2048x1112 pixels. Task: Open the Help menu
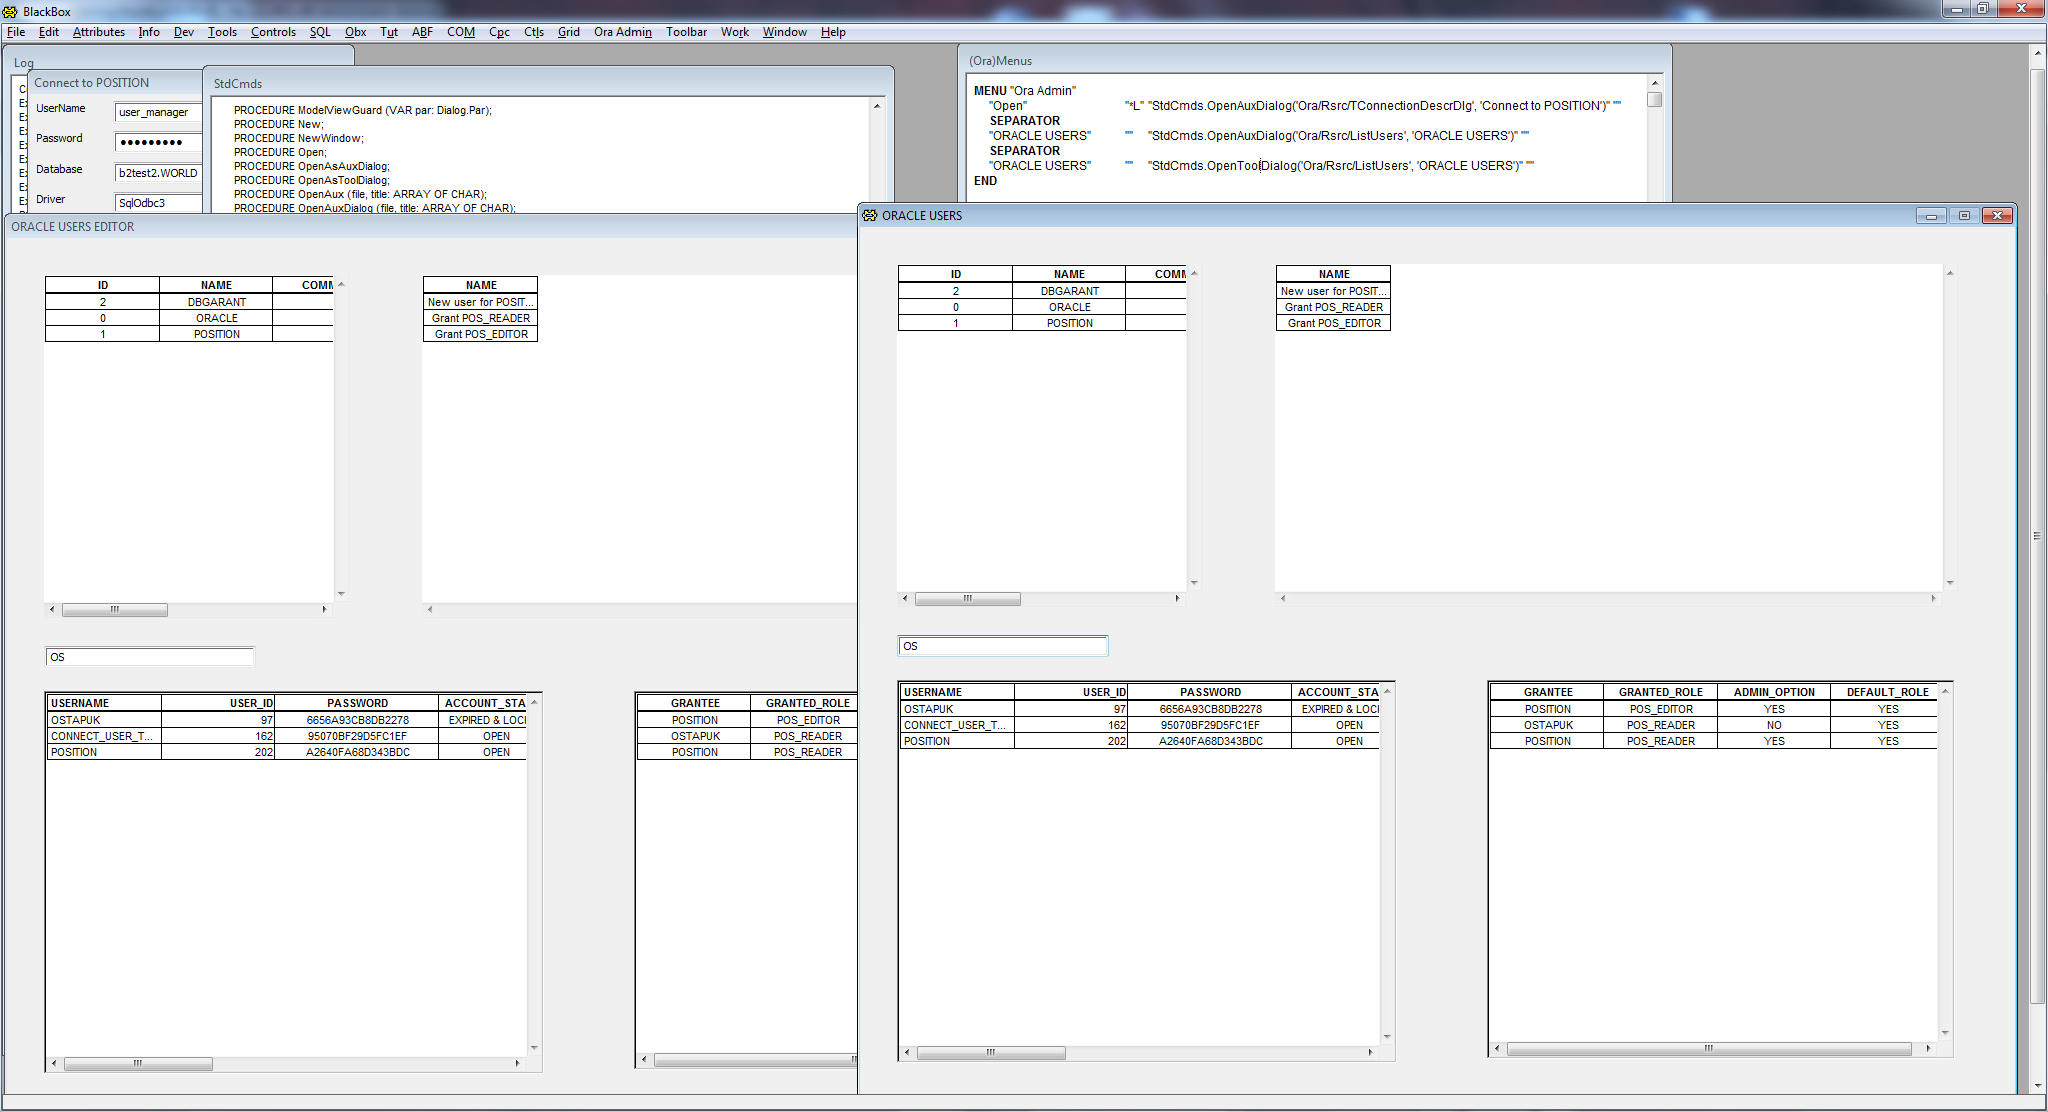coord(833,32)
